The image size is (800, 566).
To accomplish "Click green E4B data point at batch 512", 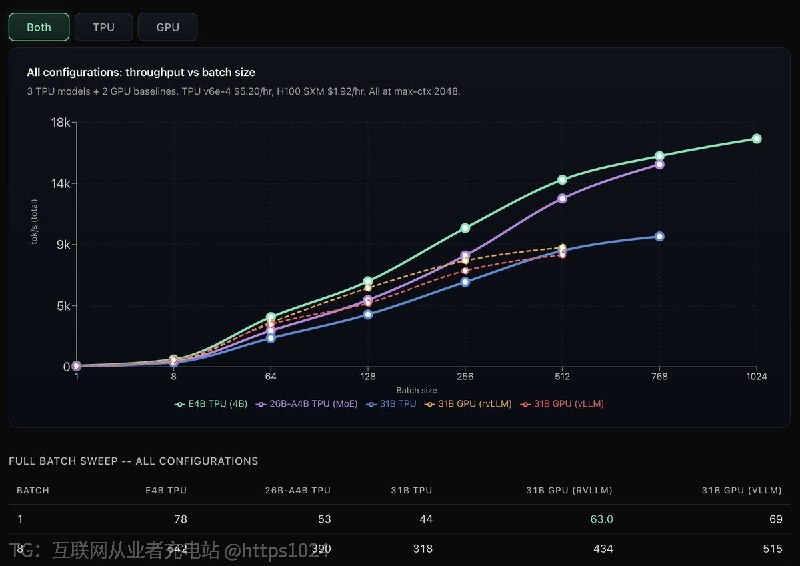I will (x=562, y=180).
